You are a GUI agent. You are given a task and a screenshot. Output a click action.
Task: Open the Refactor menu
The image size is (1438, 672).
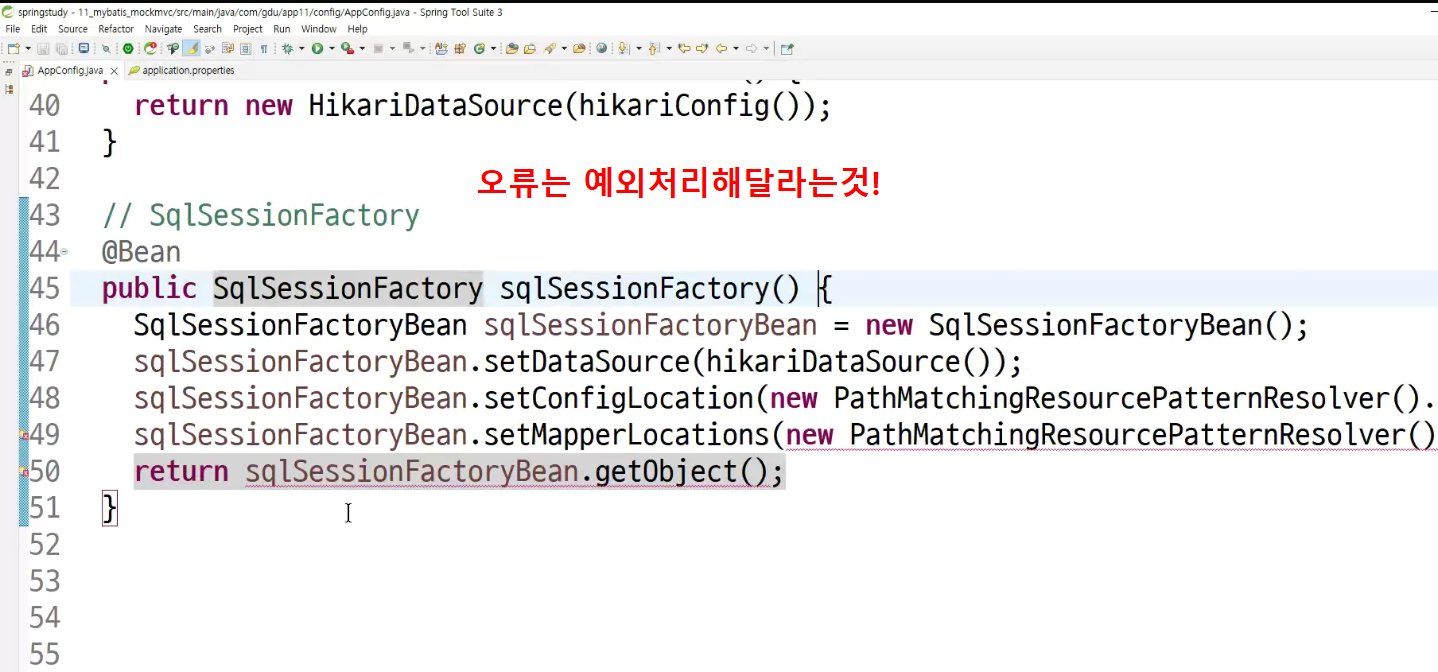tap(116, 29)
